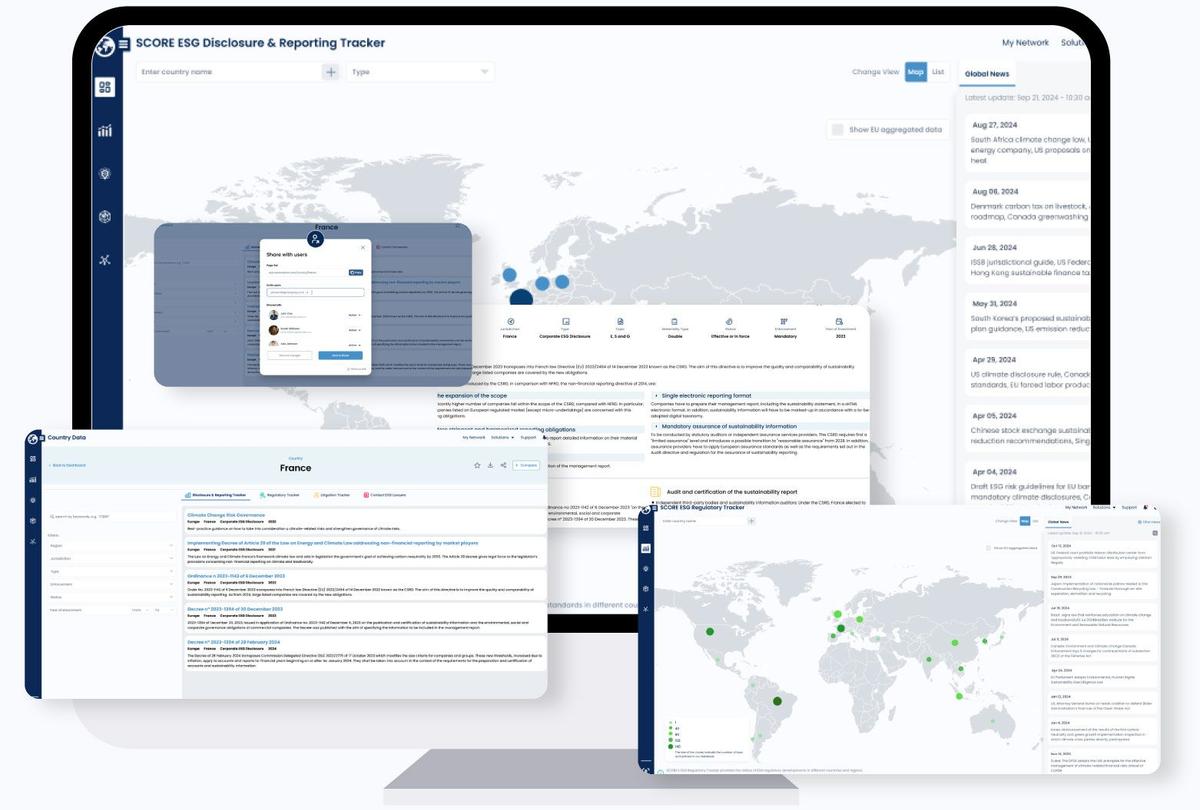Screen dimensions: 1200x810
Task: Open the hamburger menu in main tracker header
Action: (123, 44)
